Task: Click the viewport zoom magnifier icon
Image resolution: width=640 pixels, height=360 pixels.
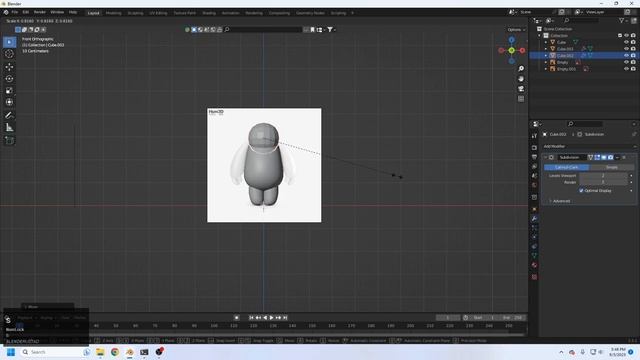Action: click(x=521, y=69)
